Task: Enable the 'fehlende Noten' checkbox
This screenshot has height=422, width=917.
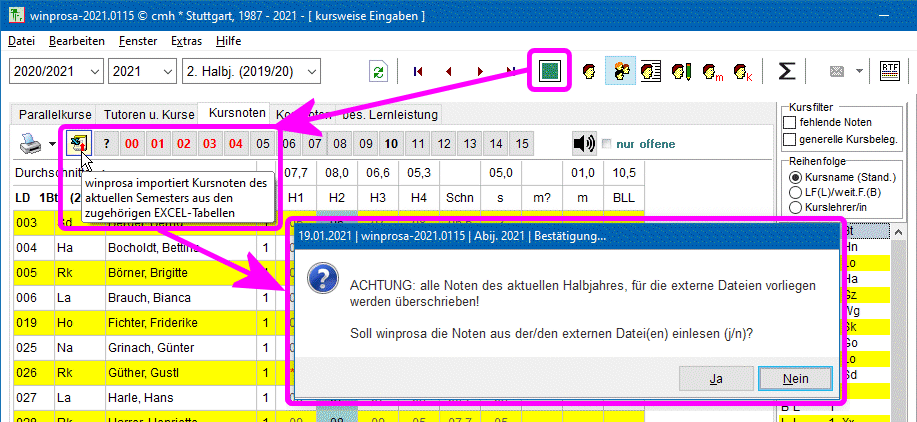Action: coord(789,122)
